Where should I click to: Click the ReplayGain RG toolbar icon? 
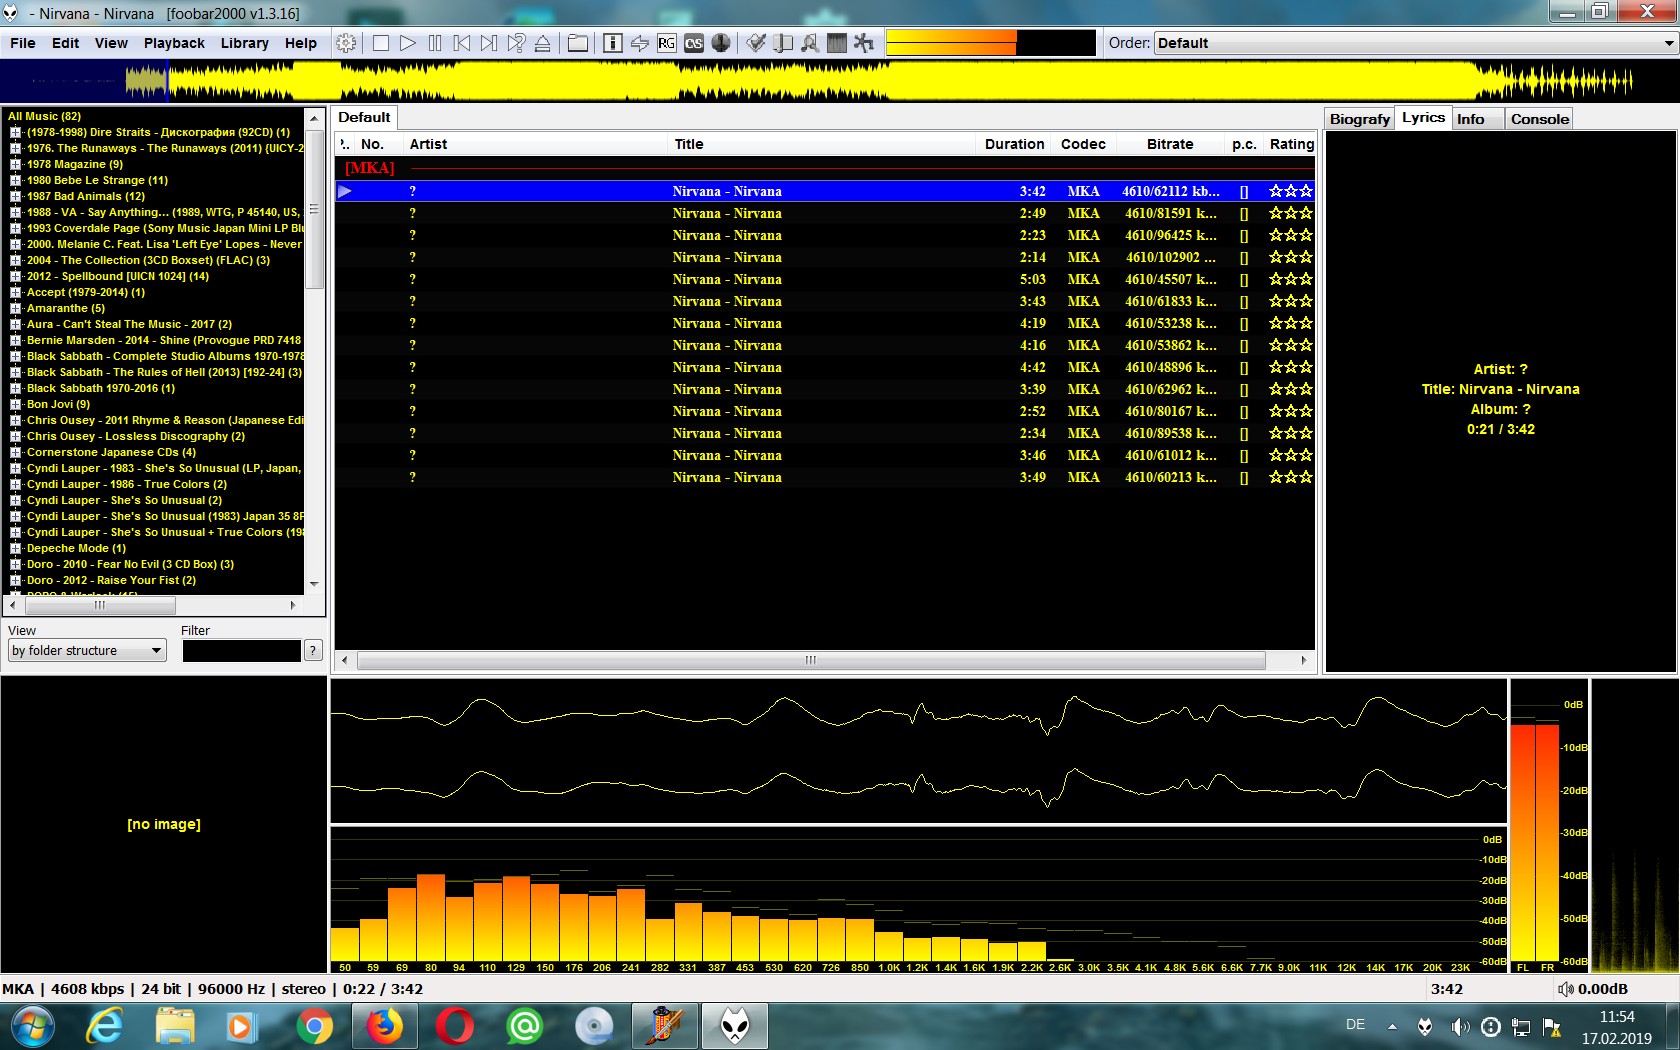(667, 43)
